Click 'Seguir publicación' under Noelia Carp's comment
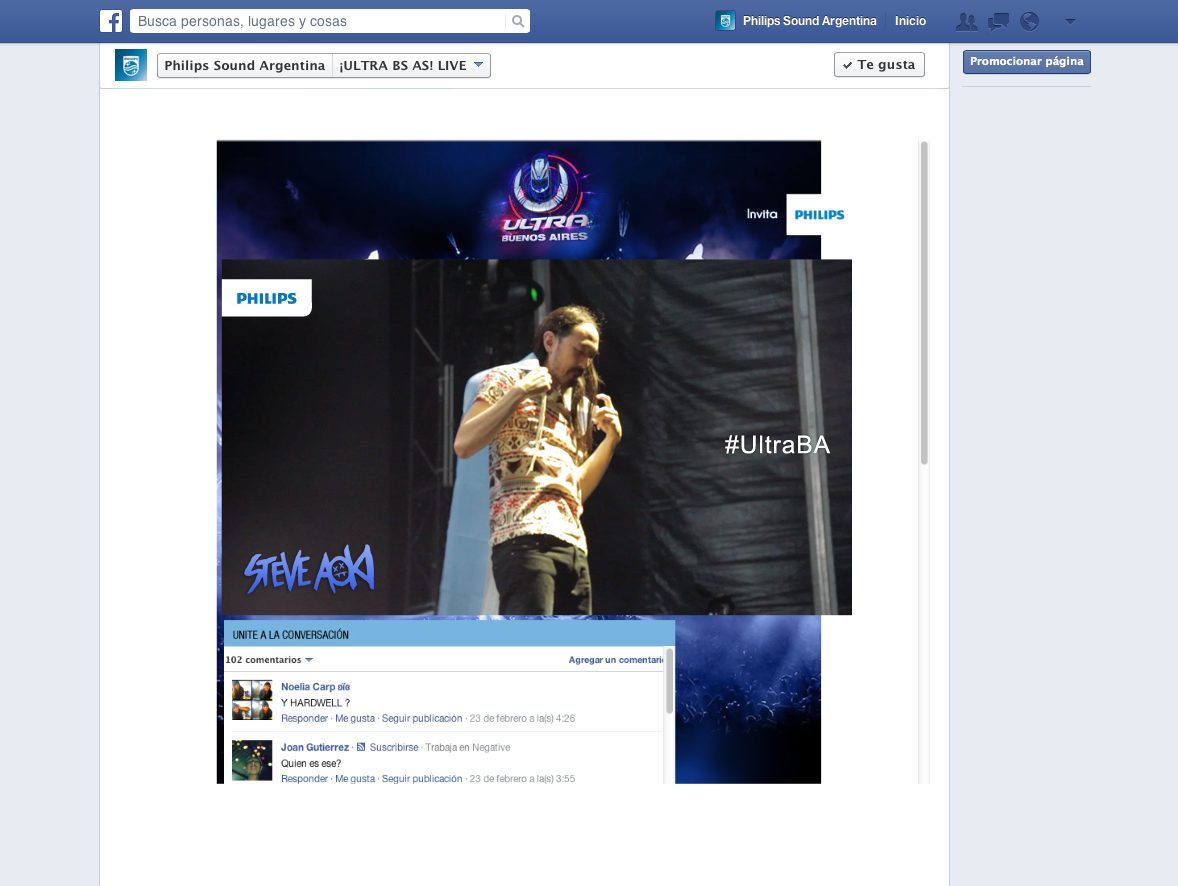This screenshot has width=1178, height=886. coord(421,718)
